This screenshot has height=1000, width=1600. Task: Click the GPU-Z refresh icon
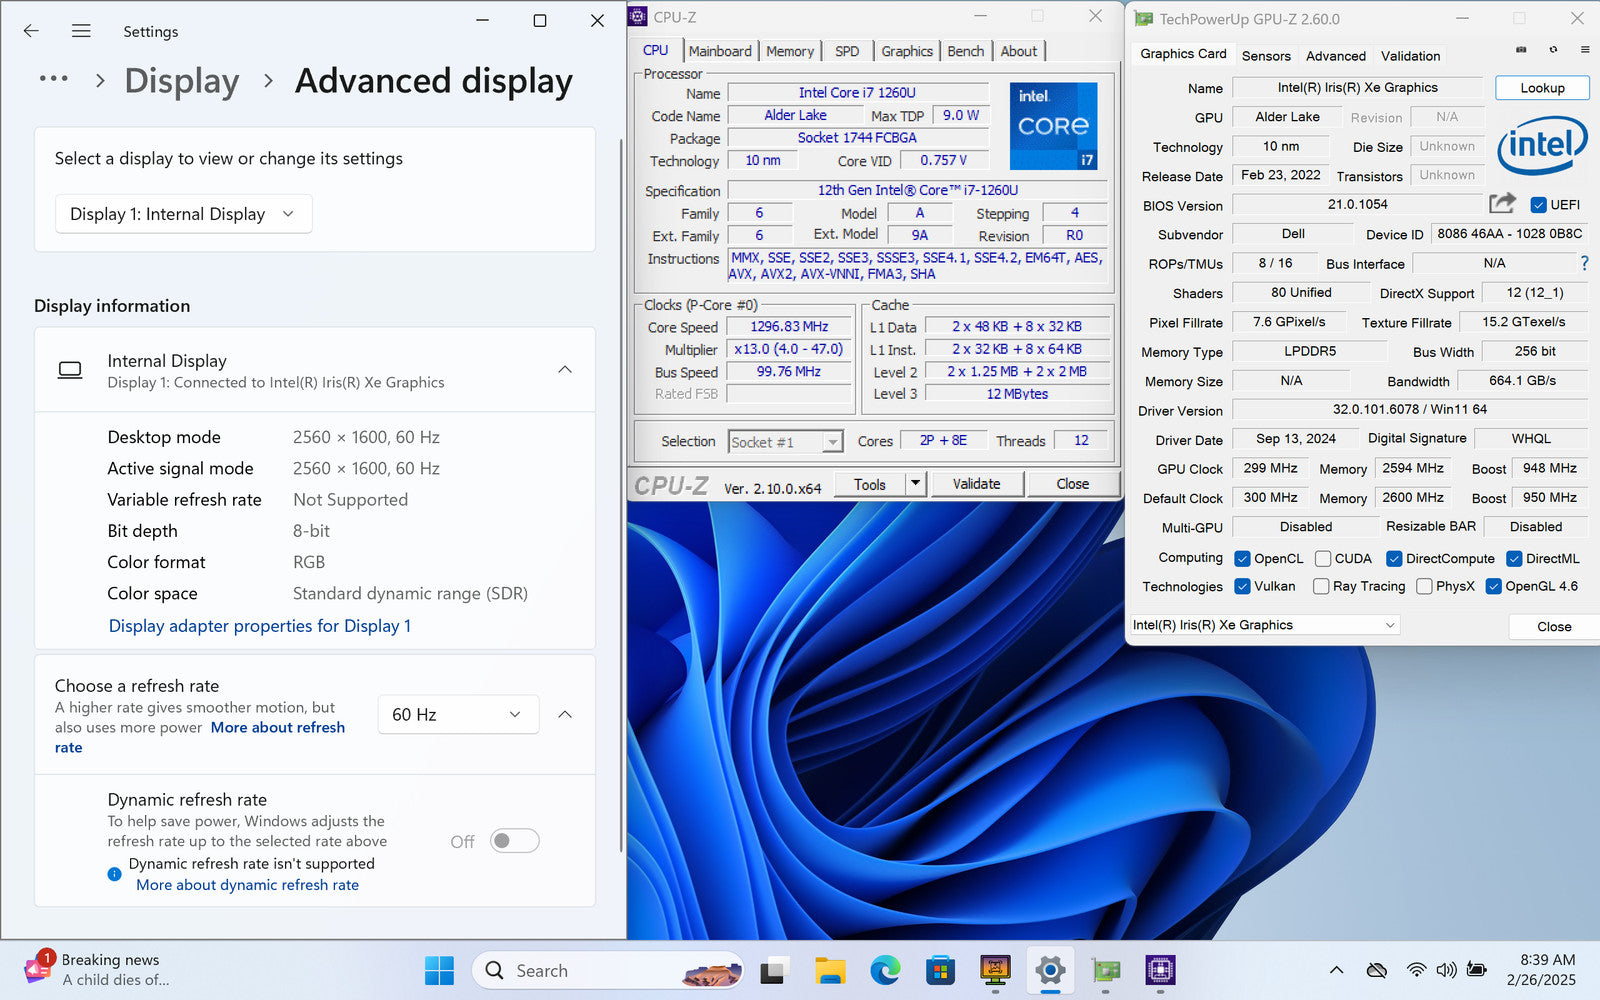tap(1553, 49)
